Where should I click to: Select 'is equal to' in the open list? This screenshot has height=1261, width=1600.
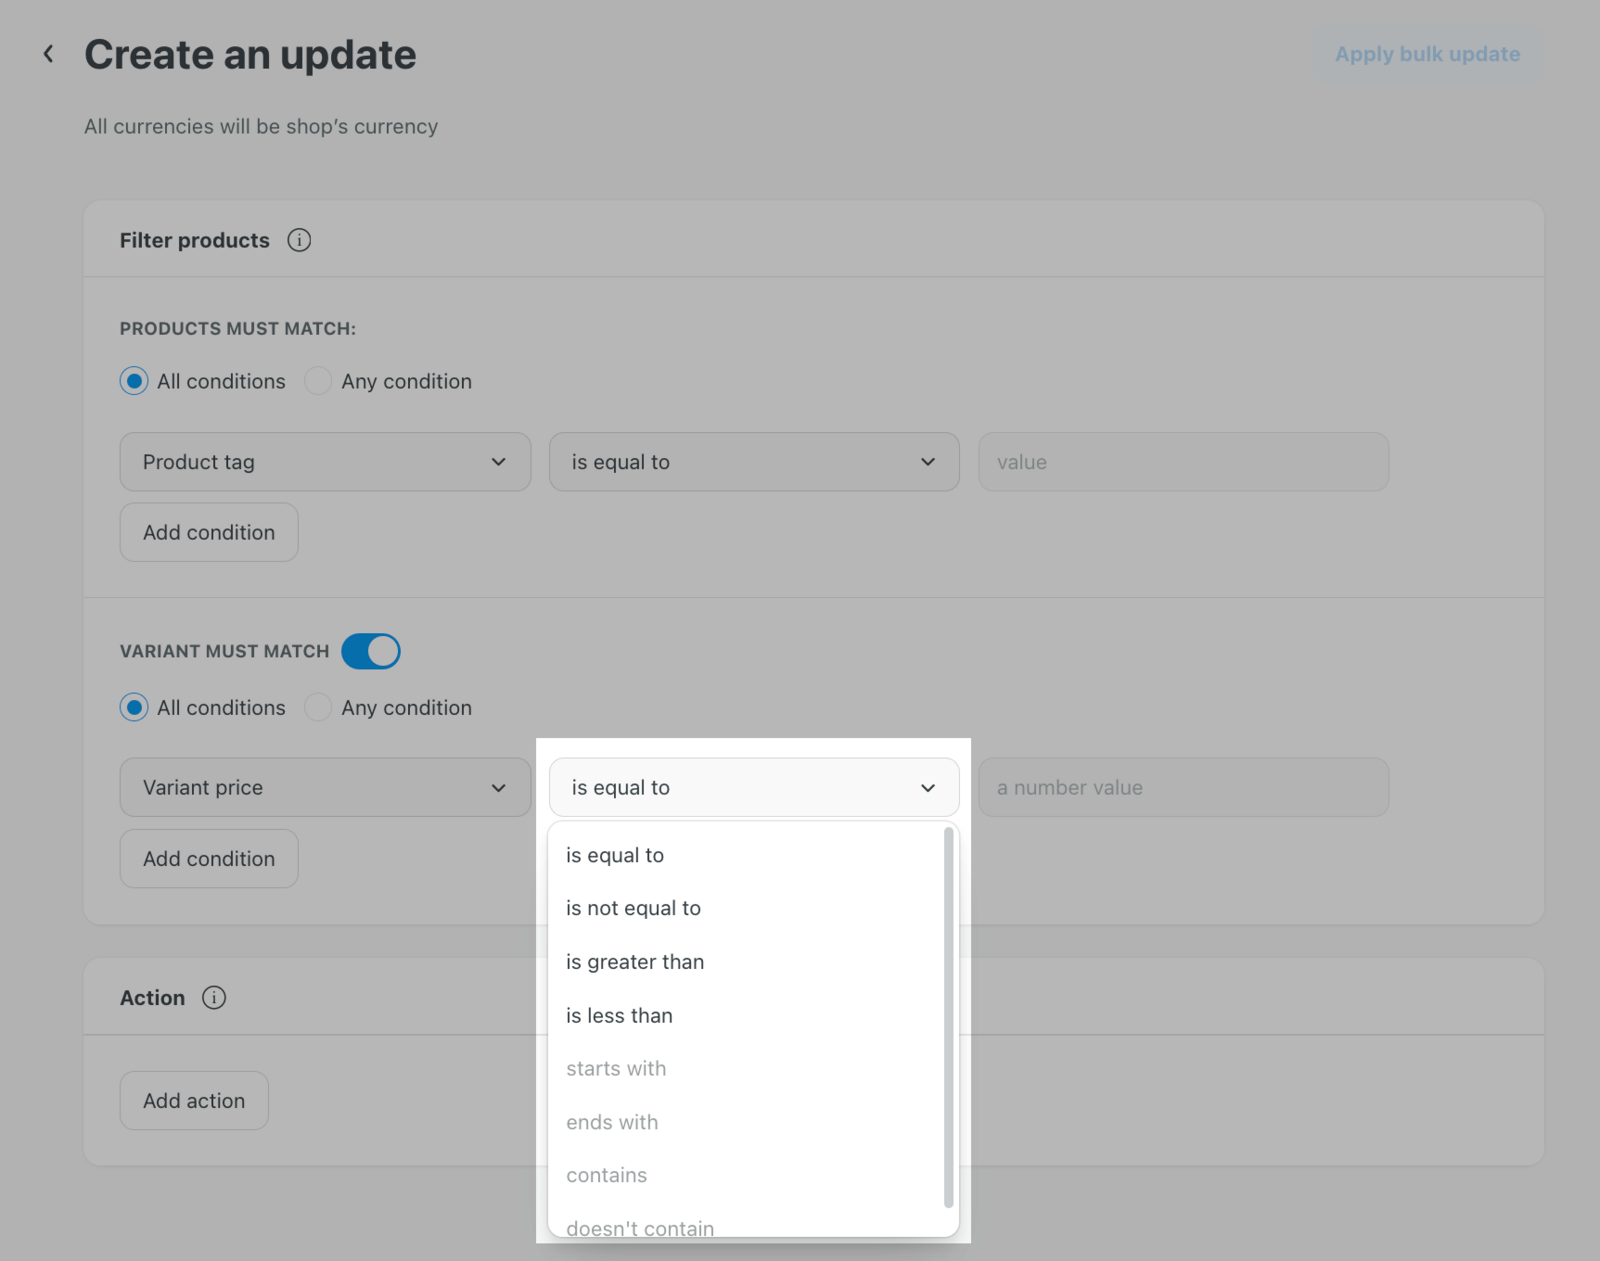(x=615, y=856)
